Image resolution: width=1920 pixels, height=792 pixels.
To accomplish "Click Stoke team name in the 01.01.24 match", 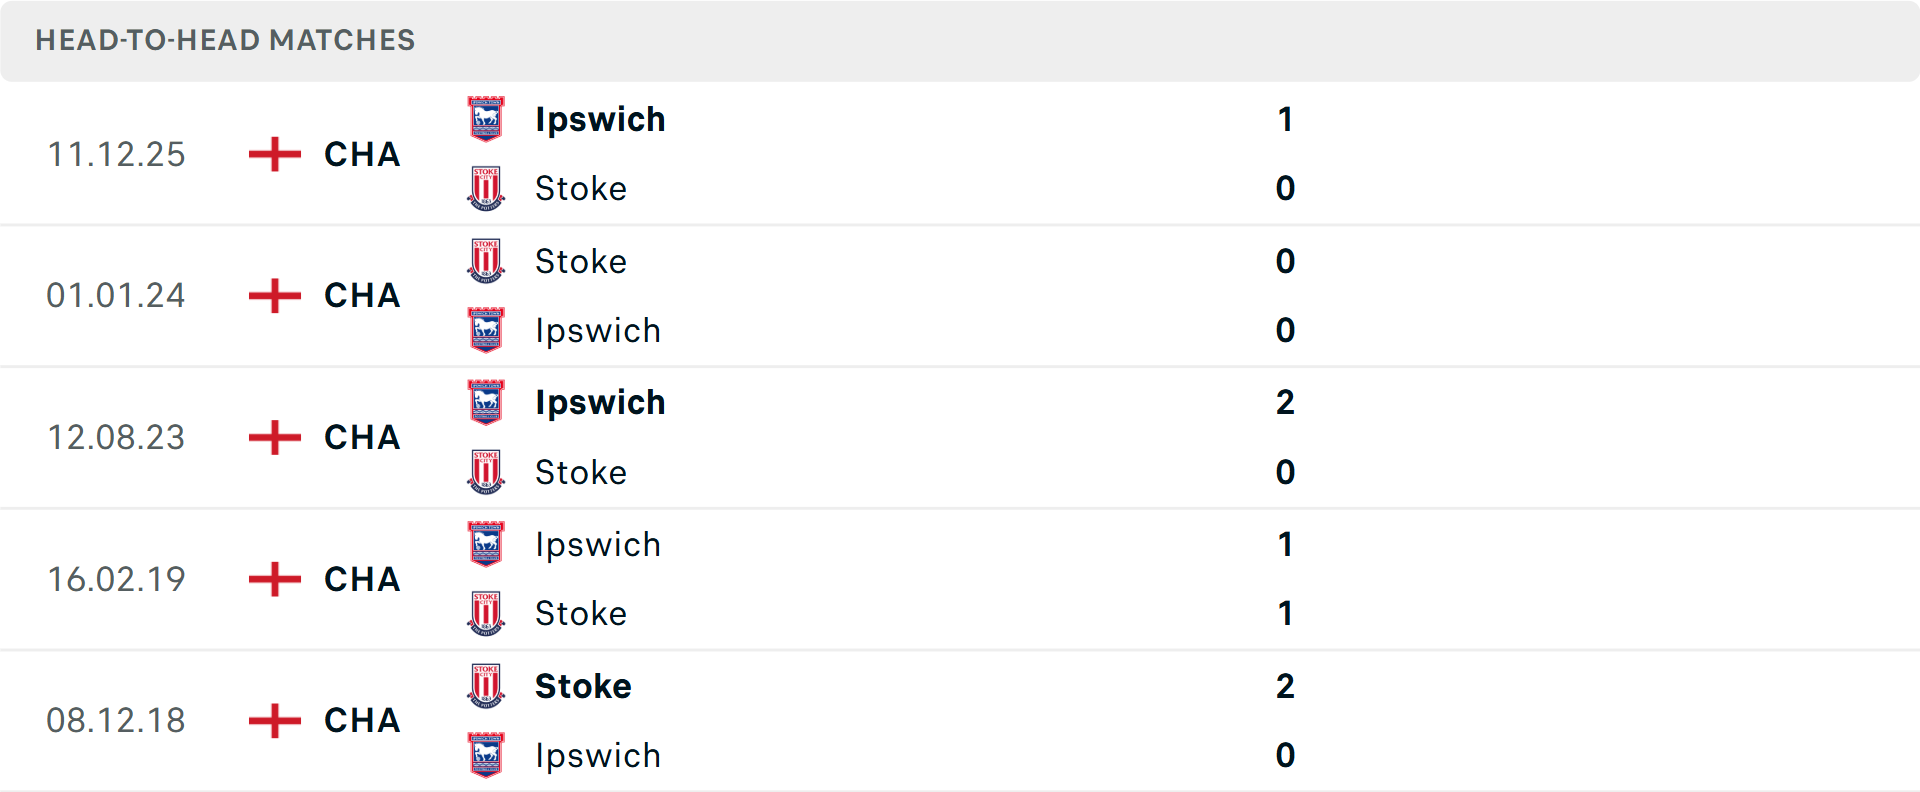I will [x=581, y=261].
